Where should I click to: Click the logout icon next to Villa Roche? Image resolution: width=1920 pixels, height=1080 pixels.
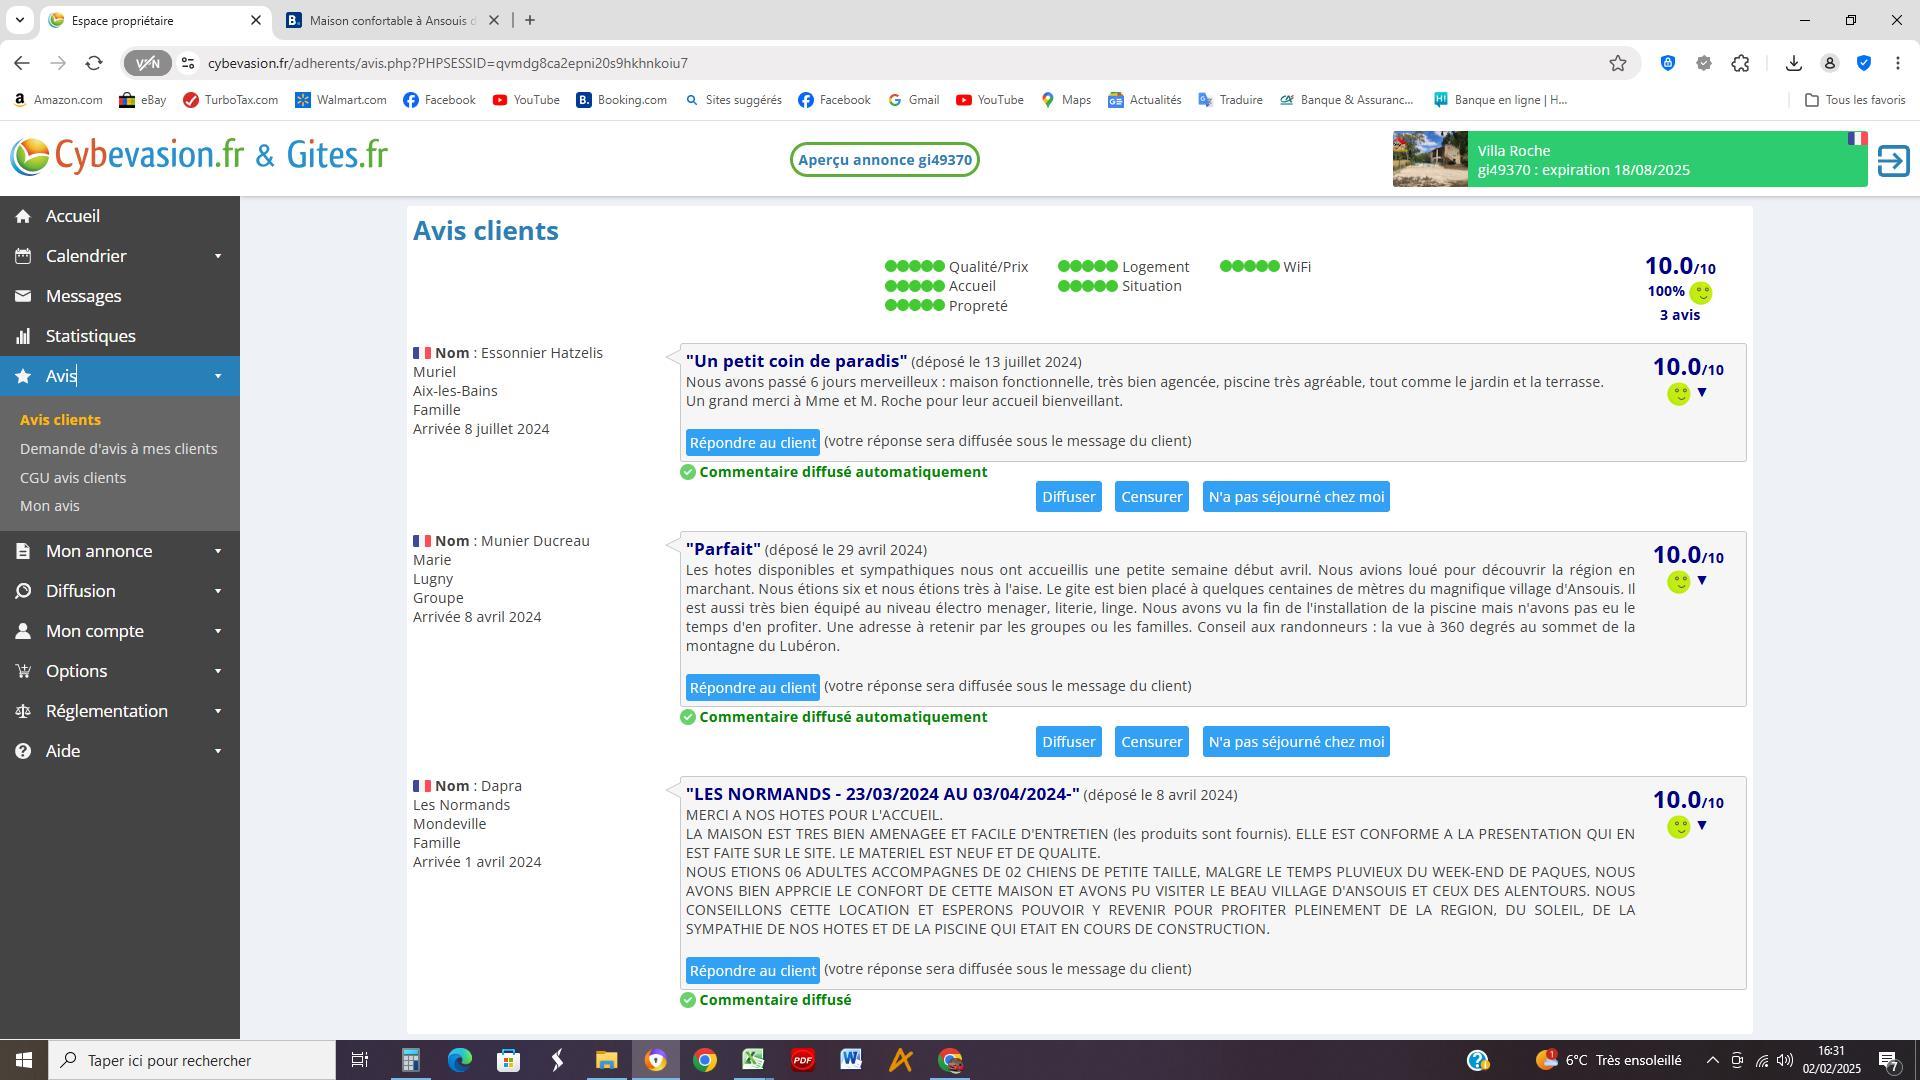pyautogui.click(x=1892, y=160)
